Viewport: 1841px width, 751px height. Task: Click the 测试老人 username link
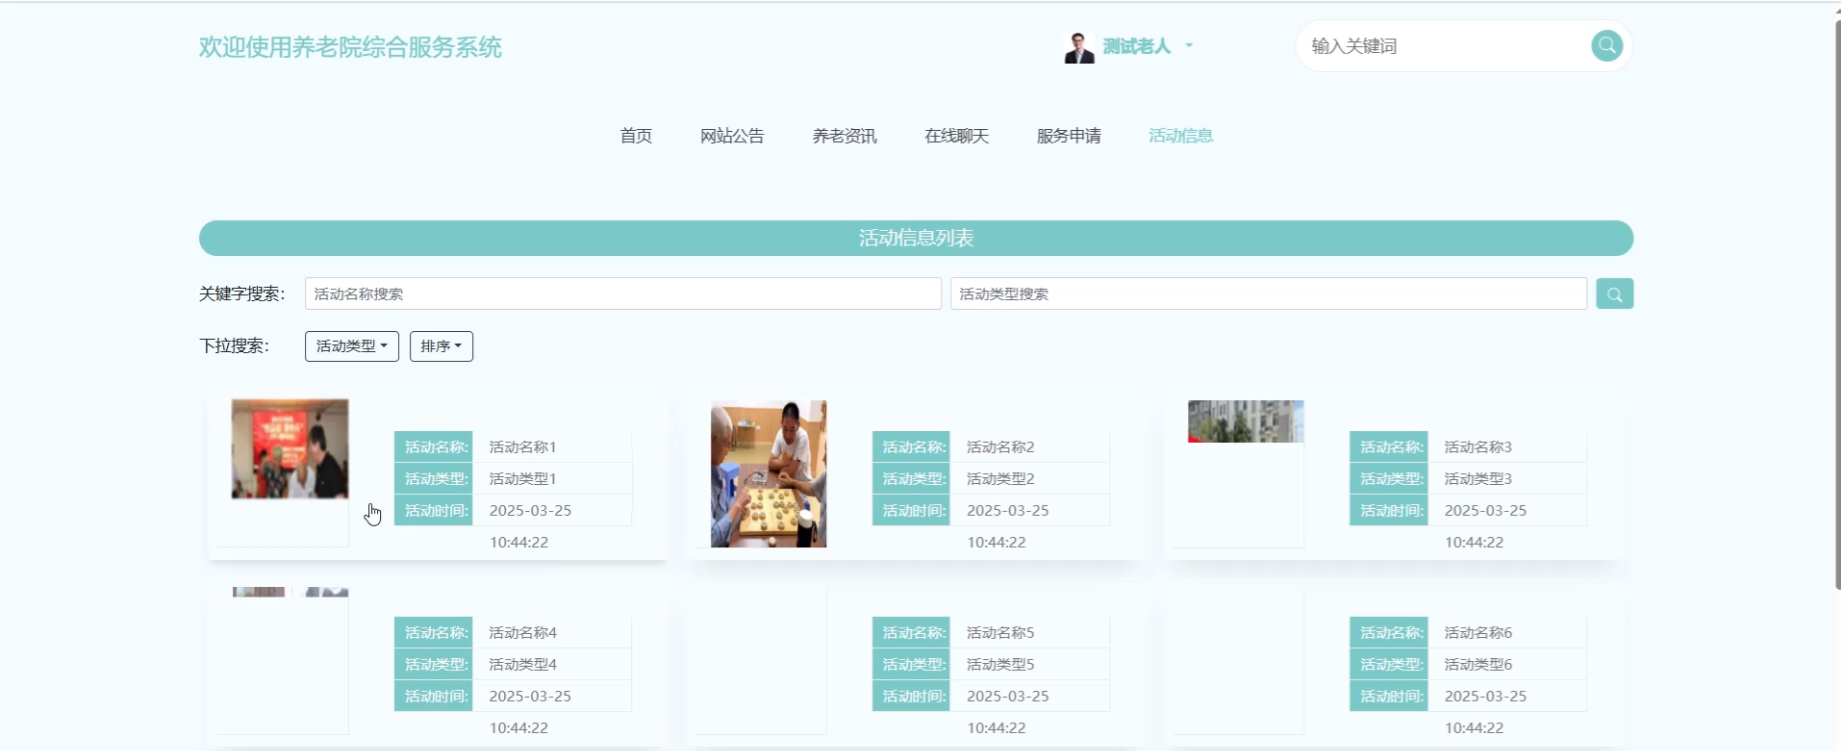tap(1136, 46)
